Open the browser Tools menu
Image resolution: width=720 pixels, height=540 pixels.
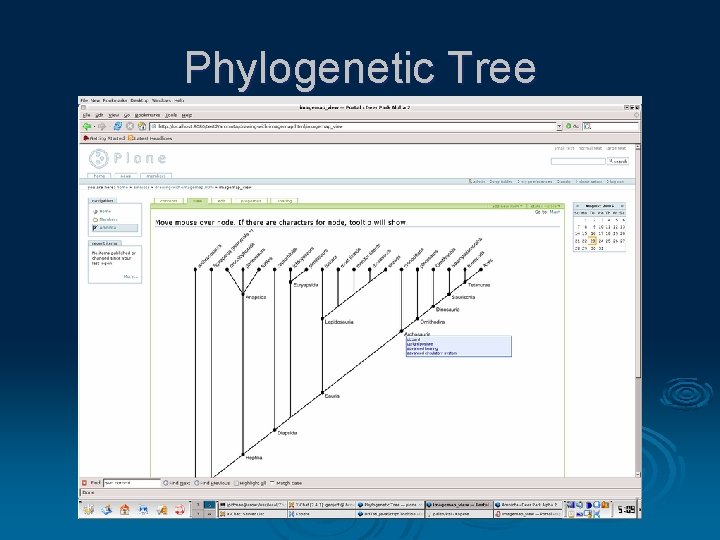171,115
